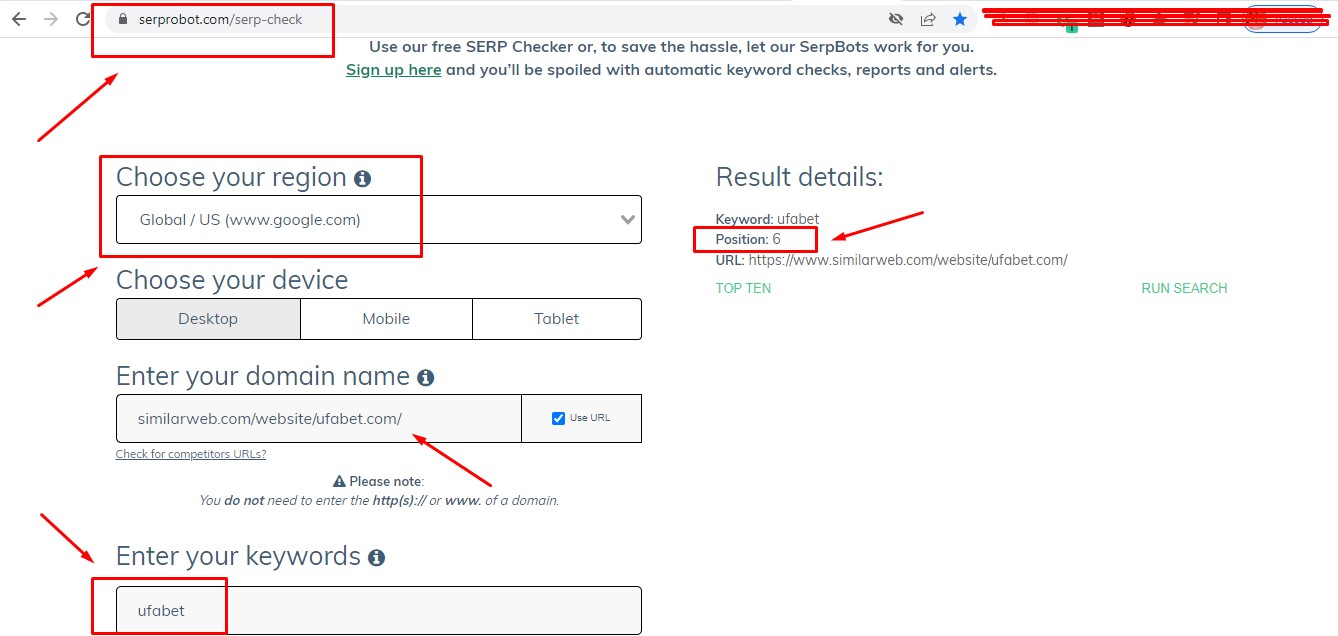Toggle the Use URL checkbox
The width and height of the screenshot is (1338, 636).
[559, 418]
